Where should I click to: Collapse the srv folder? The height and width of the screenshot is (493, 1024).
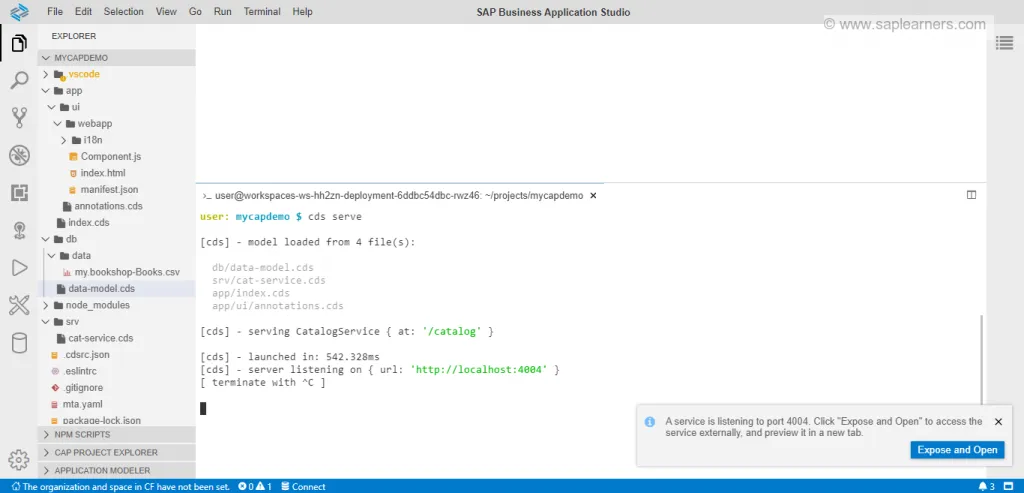pyautogui.click(x=116, y=322)
